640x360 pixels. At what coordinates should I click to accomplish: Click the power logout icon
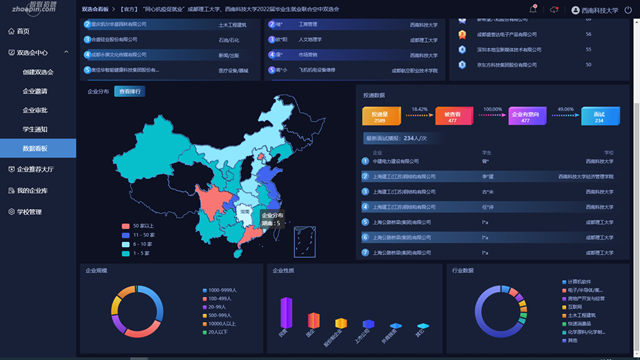click(x=628, y=10)
